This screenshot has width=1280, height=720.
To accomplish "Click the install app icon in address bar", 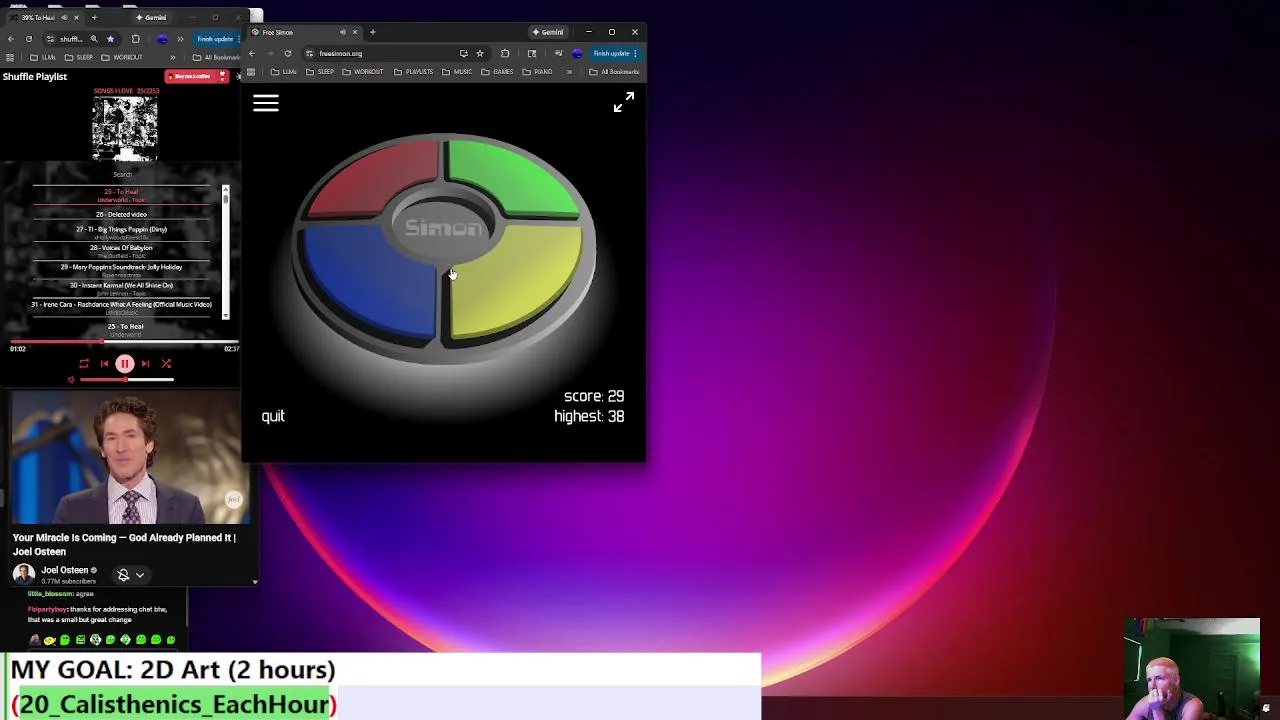I will 463,53.
